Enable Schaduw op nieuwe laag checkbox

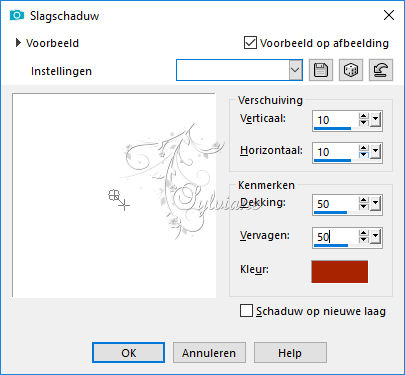(246, 311)
